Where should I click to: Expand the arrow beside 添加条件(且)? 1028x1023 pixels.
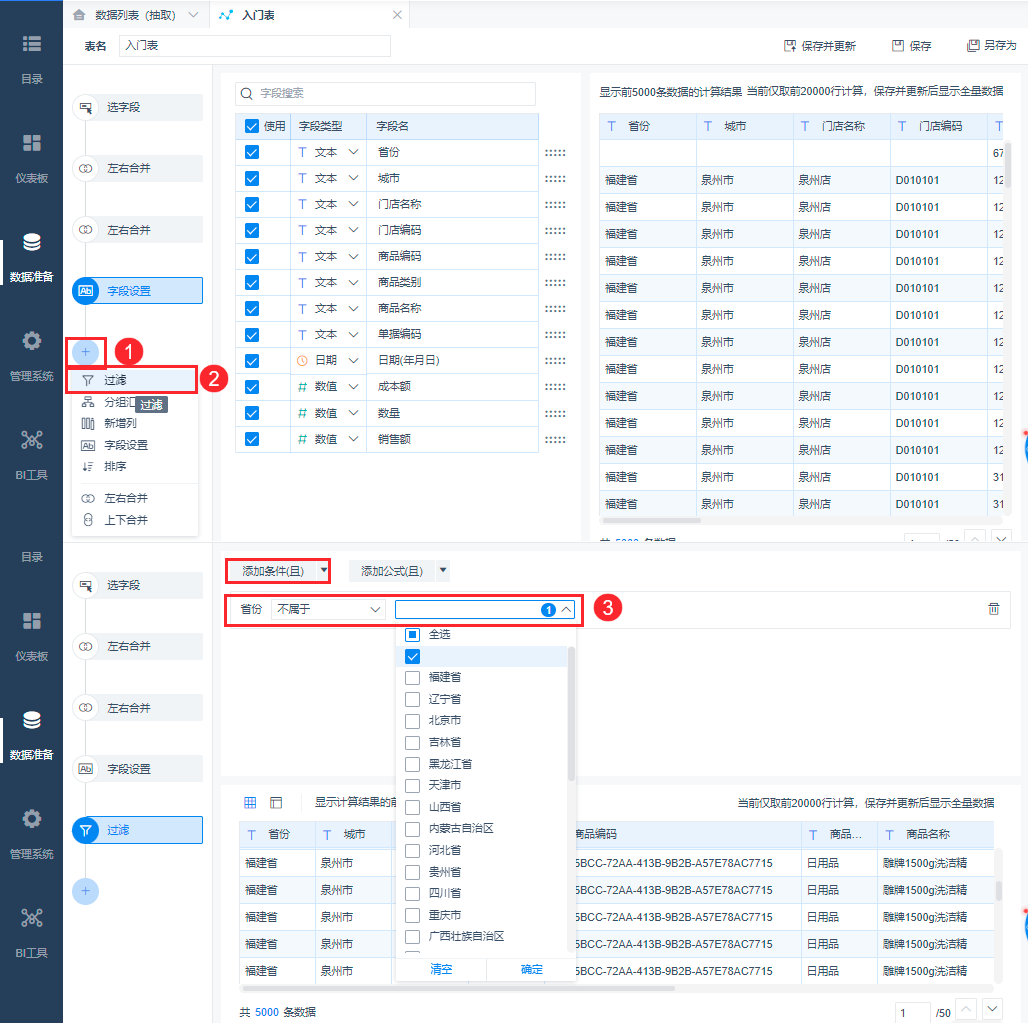324,571
